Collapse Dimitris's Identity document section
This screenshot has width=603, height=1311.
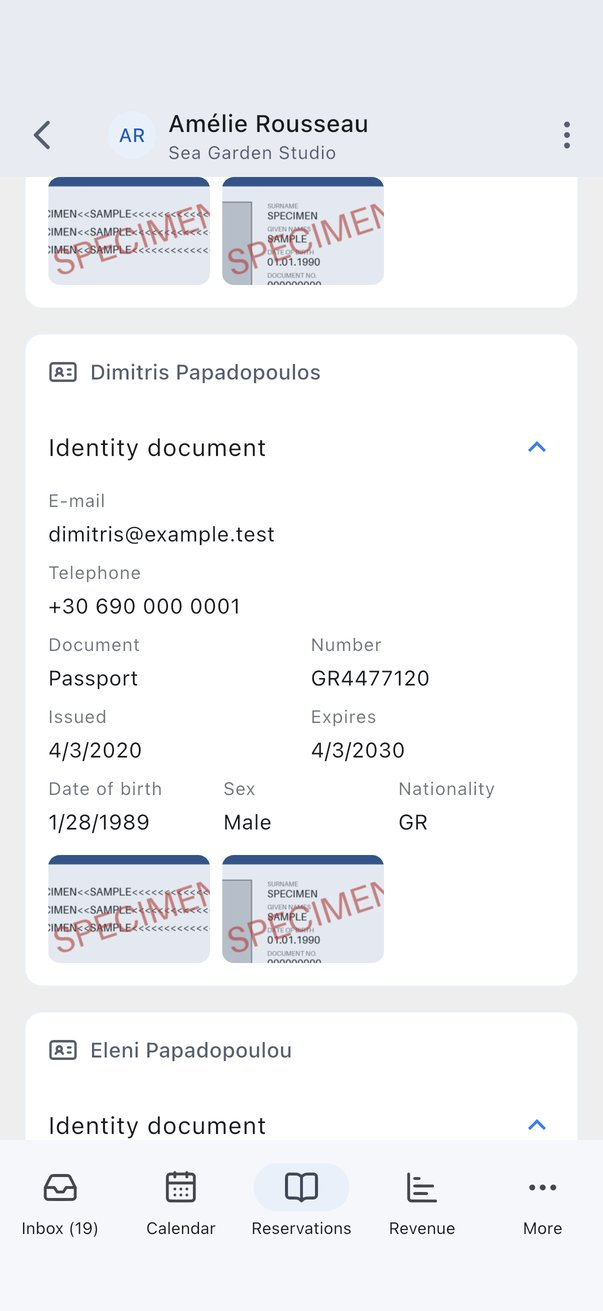click(x=537, y=447)
